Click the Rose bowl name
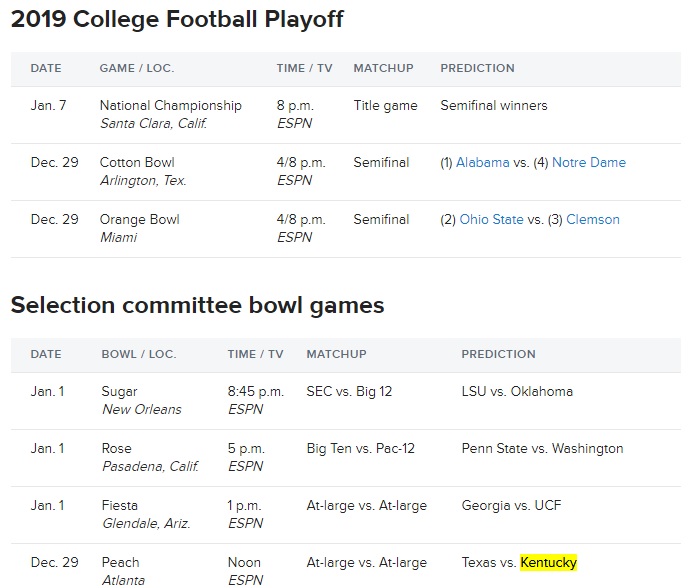This screenshot has width=698, height=588. (117, 449)
